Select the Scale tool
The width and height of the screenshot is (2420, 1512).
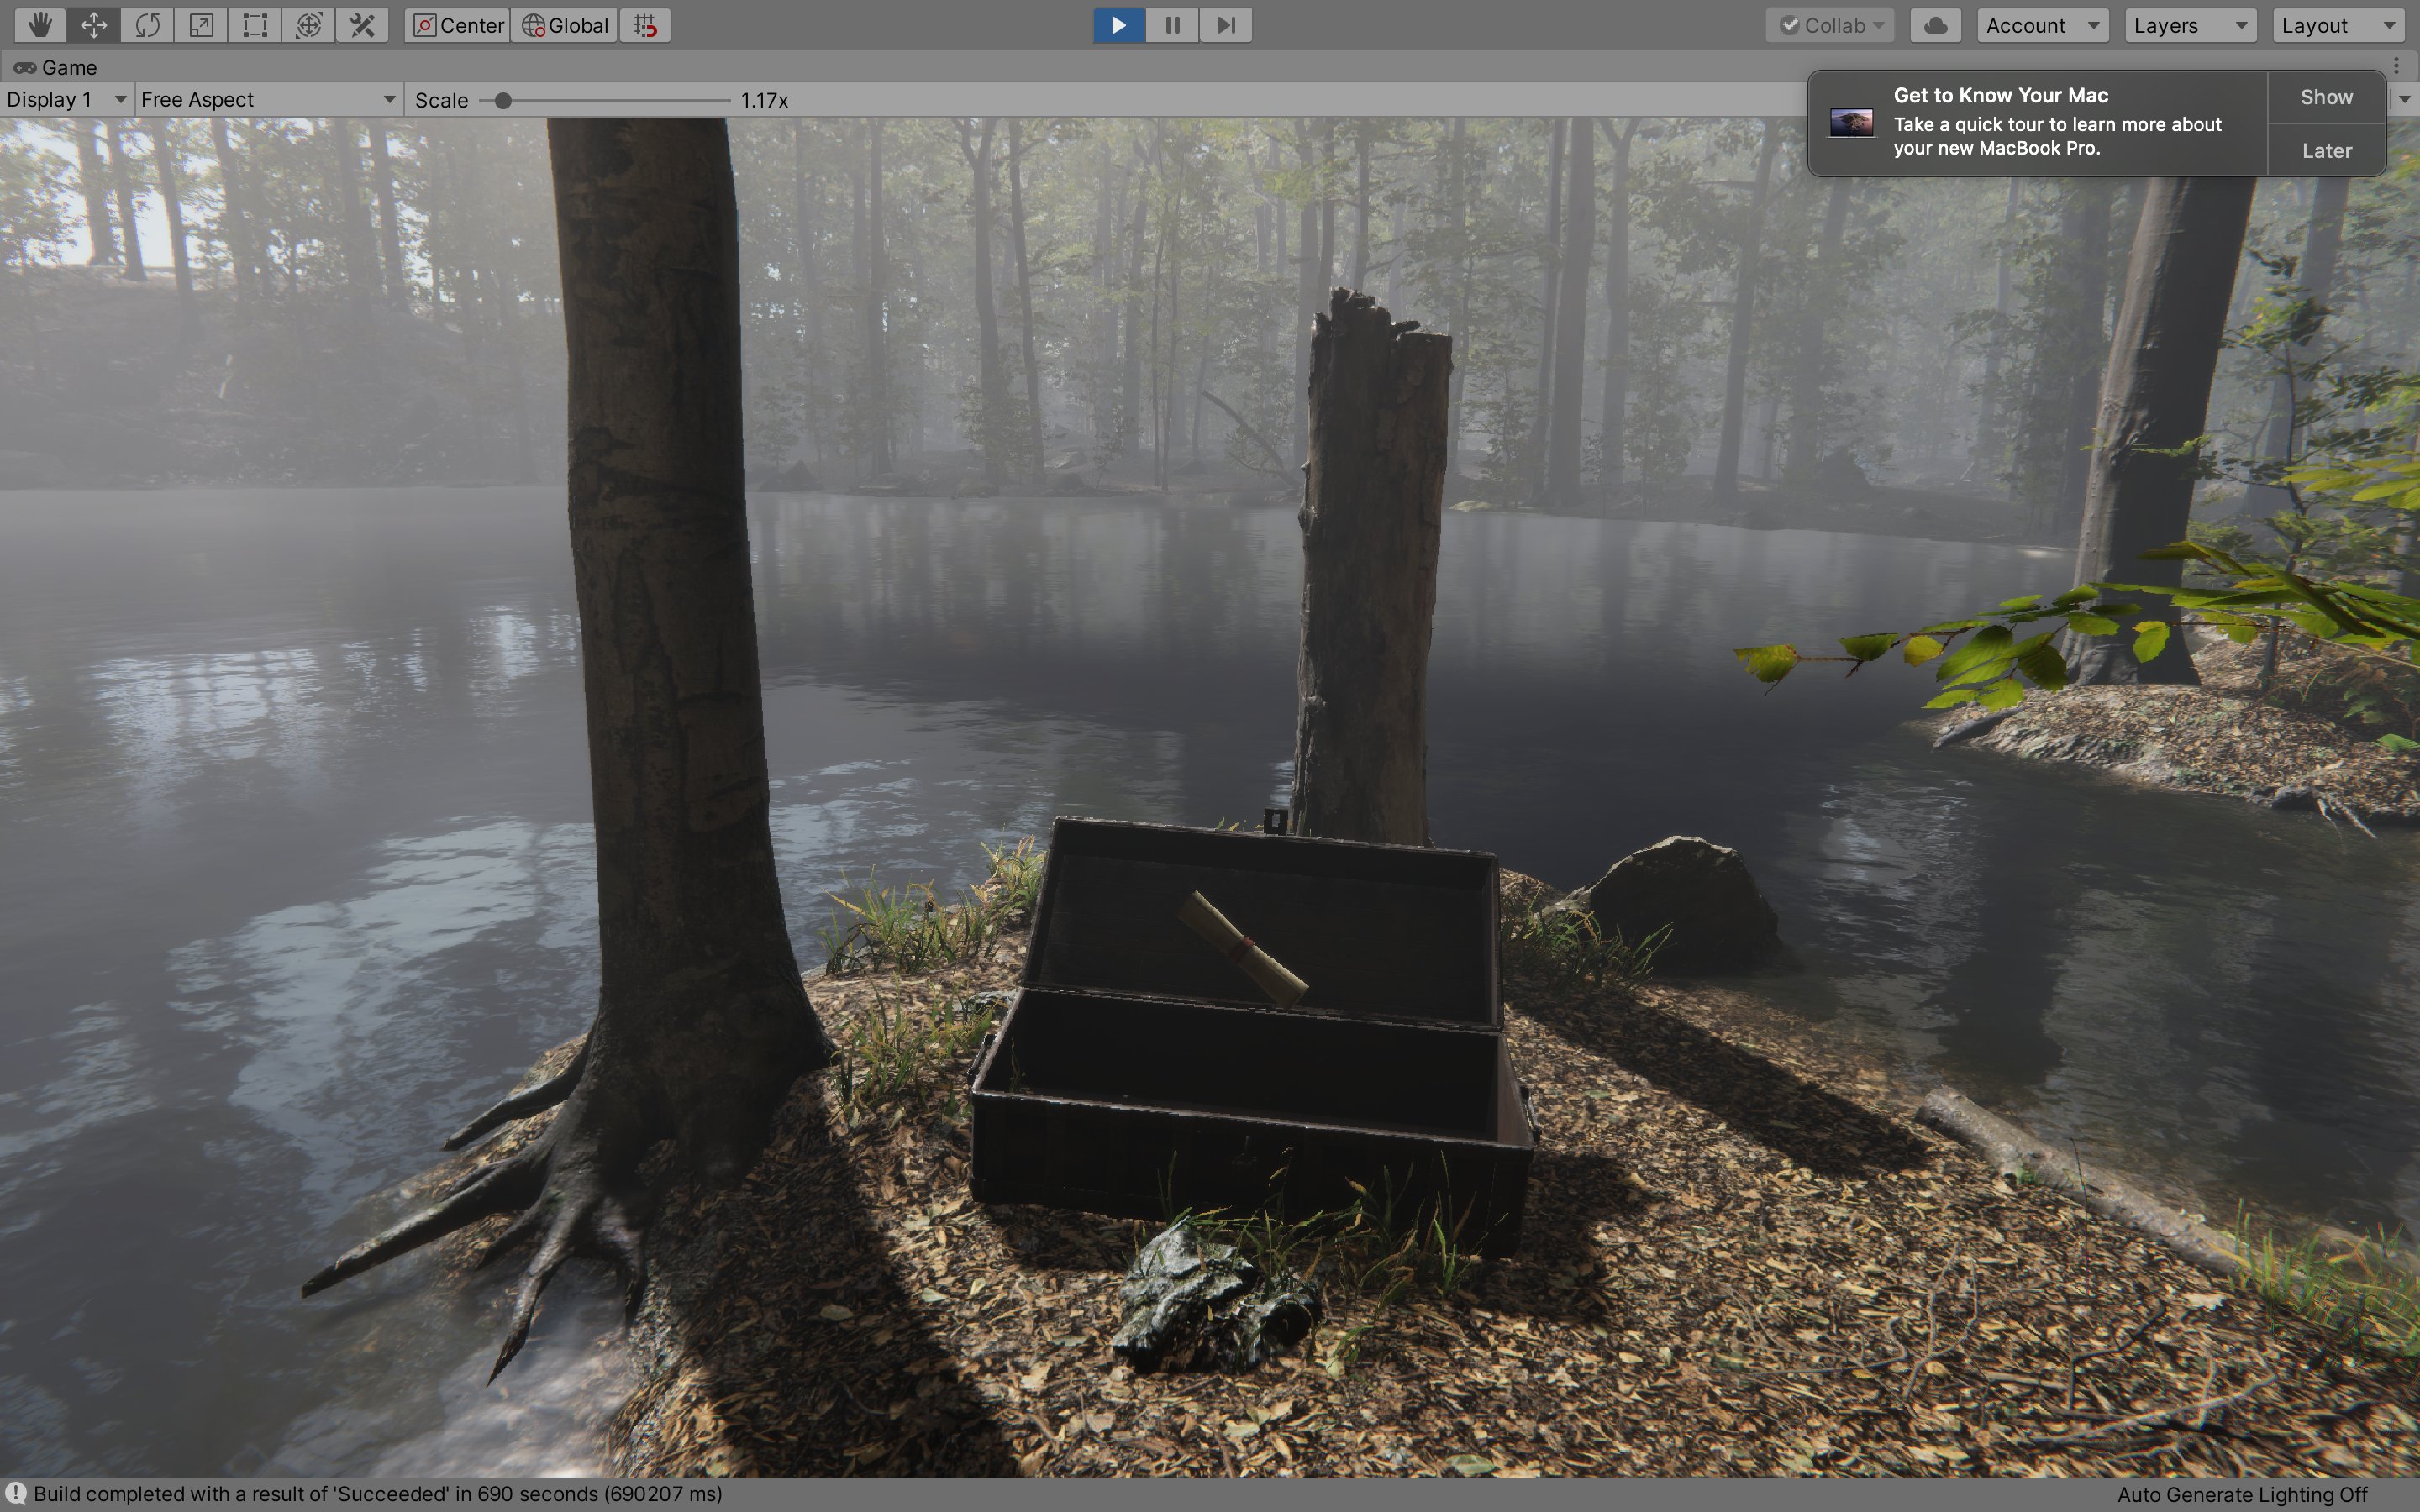201,25
